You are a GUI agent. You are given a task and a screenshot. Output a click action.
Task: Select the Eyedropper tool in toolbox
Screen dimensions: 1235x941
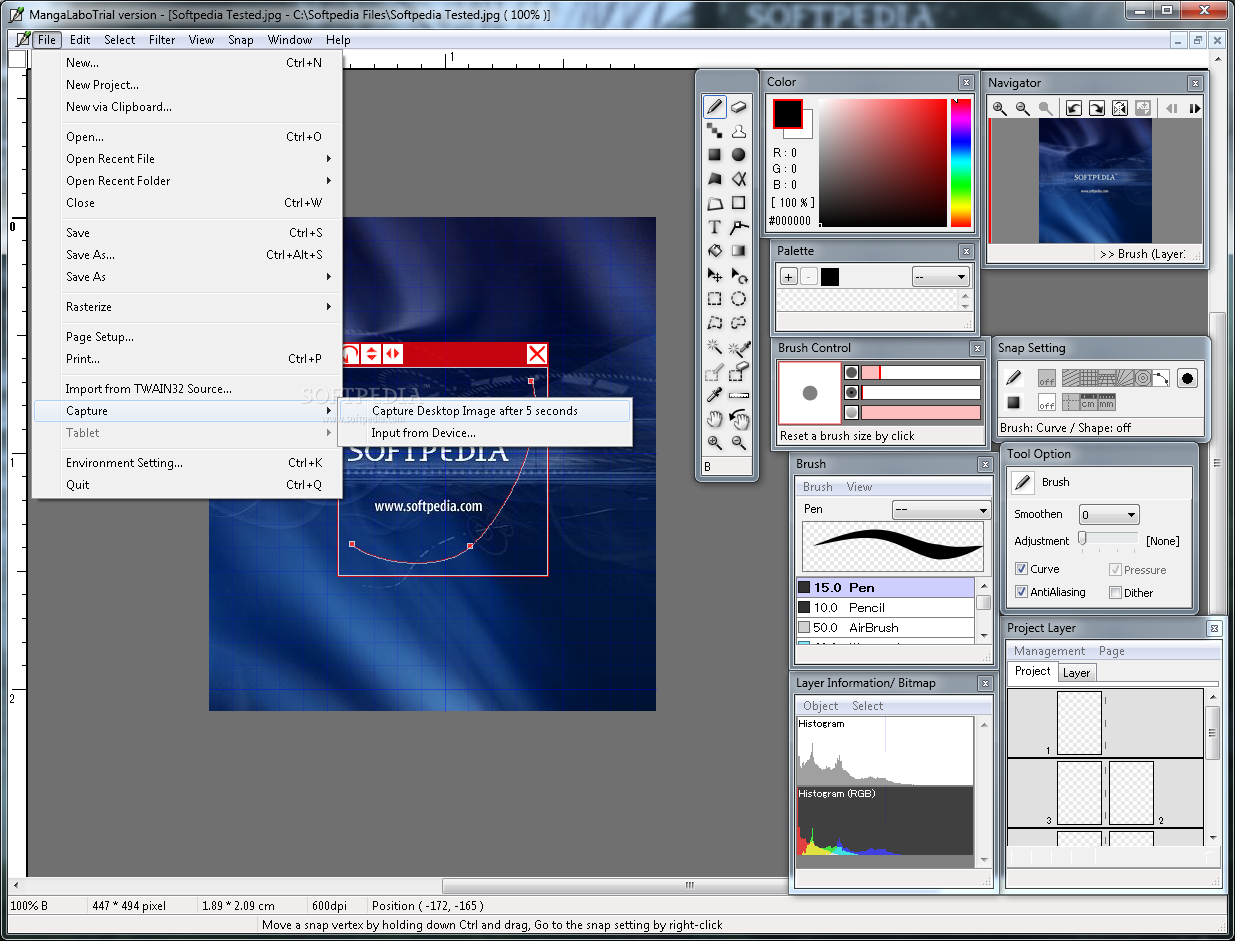click(714, 395)
